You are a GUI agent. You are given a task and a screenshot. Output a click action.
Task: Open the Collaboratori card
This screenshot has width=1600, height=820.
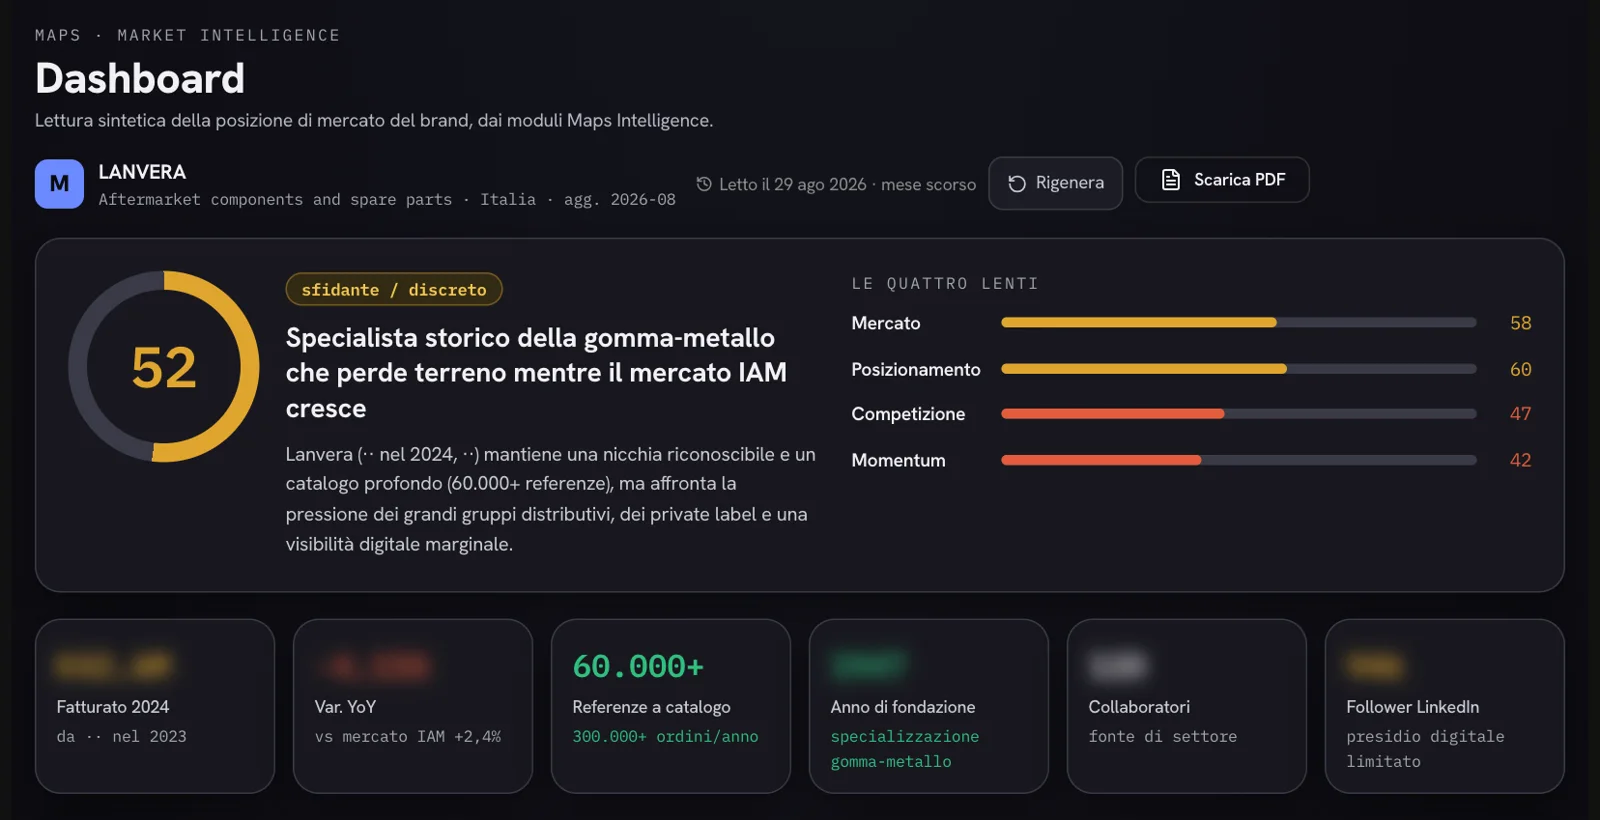pyautogui.click(x=1187, y=706)
